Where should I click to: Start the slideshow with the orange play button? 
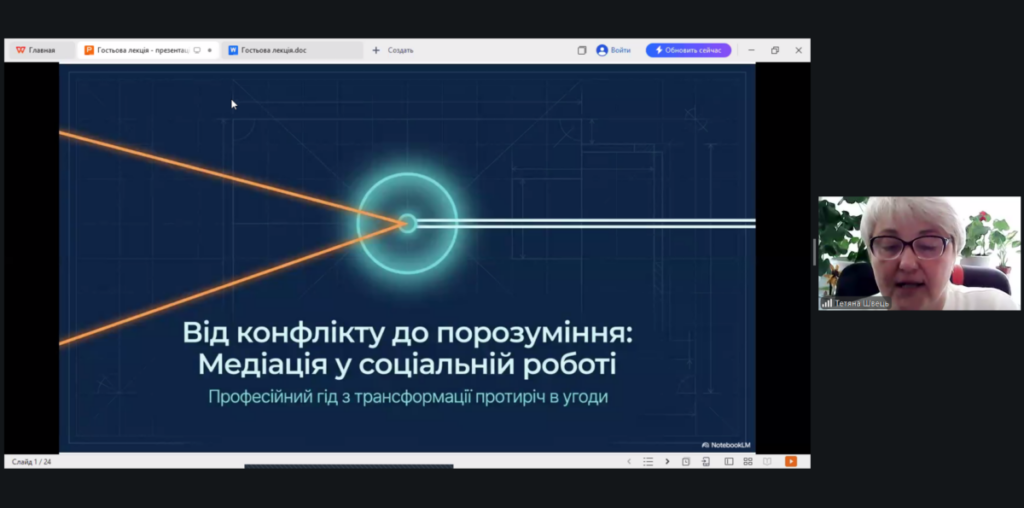pyautogui.click(x=791, y=461)
